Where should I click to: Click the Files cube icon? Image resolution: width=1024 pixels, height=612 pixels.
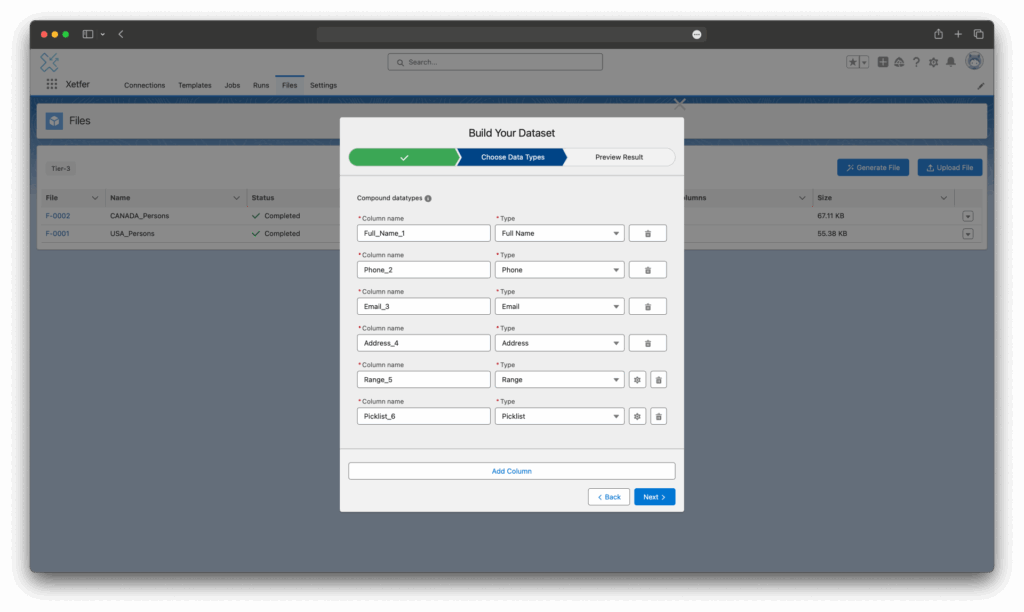point(54,121)
